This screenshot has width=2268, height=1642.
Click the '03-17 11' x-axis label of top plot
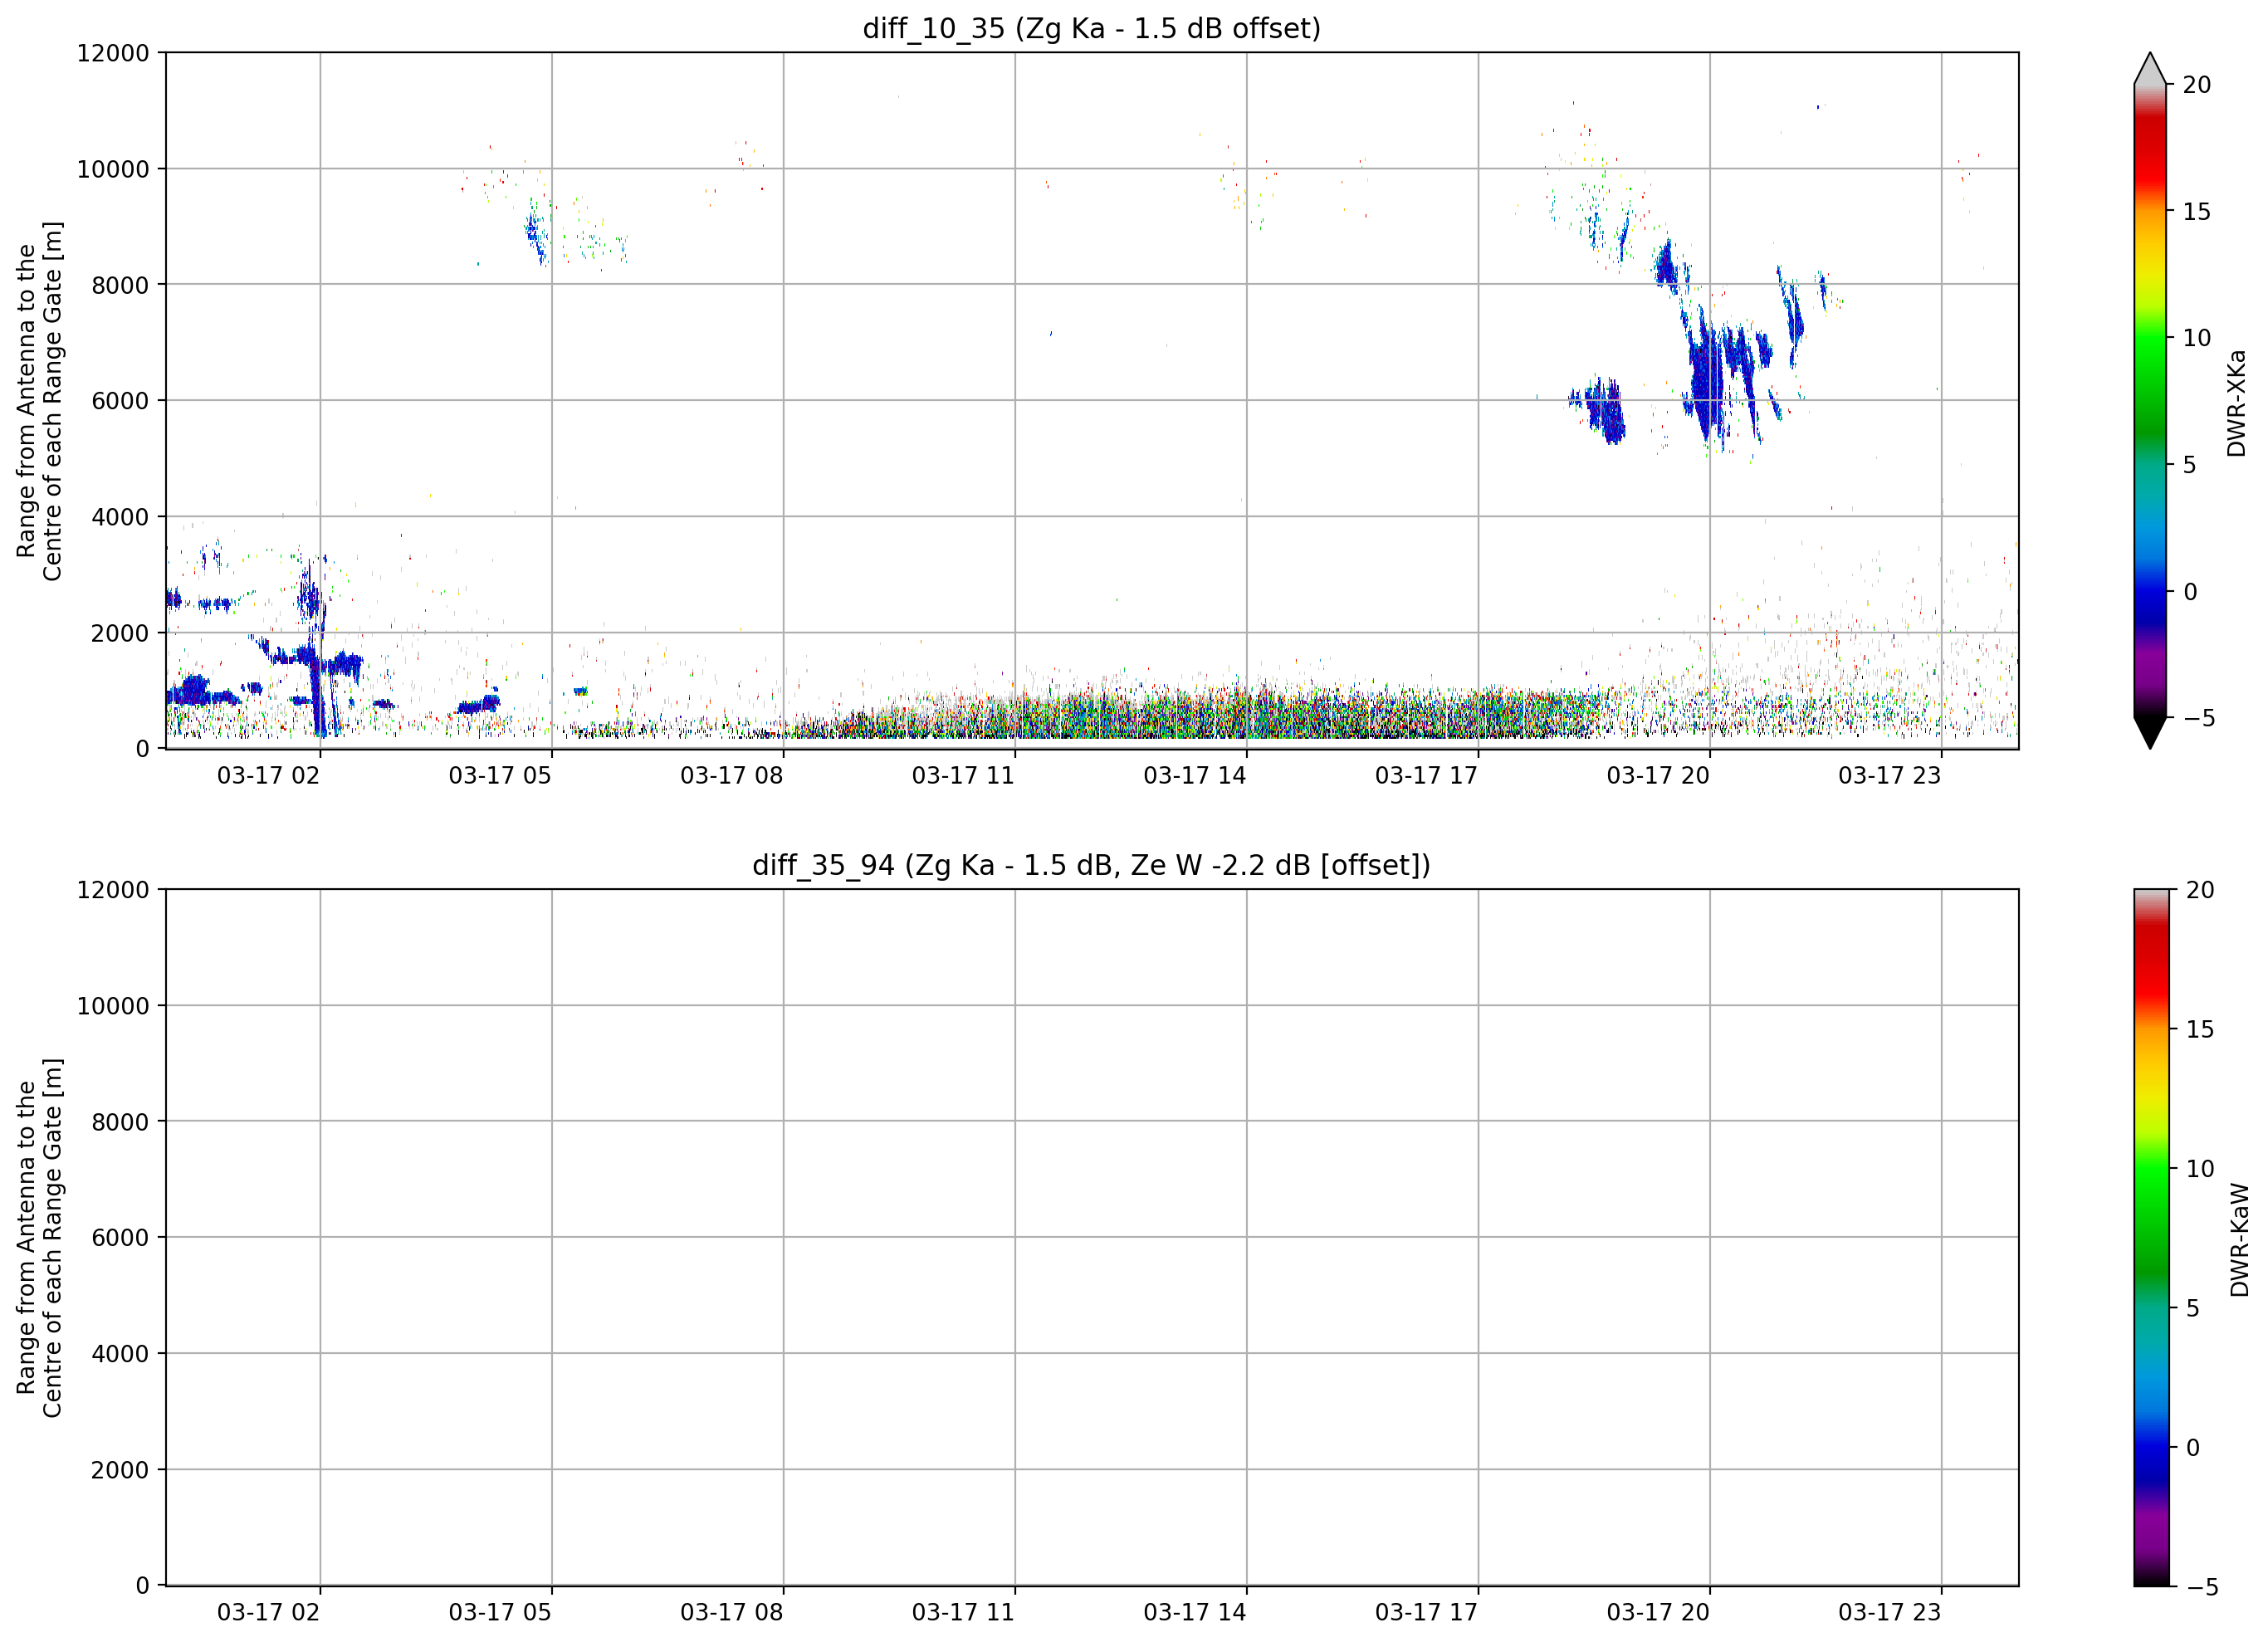963,776
